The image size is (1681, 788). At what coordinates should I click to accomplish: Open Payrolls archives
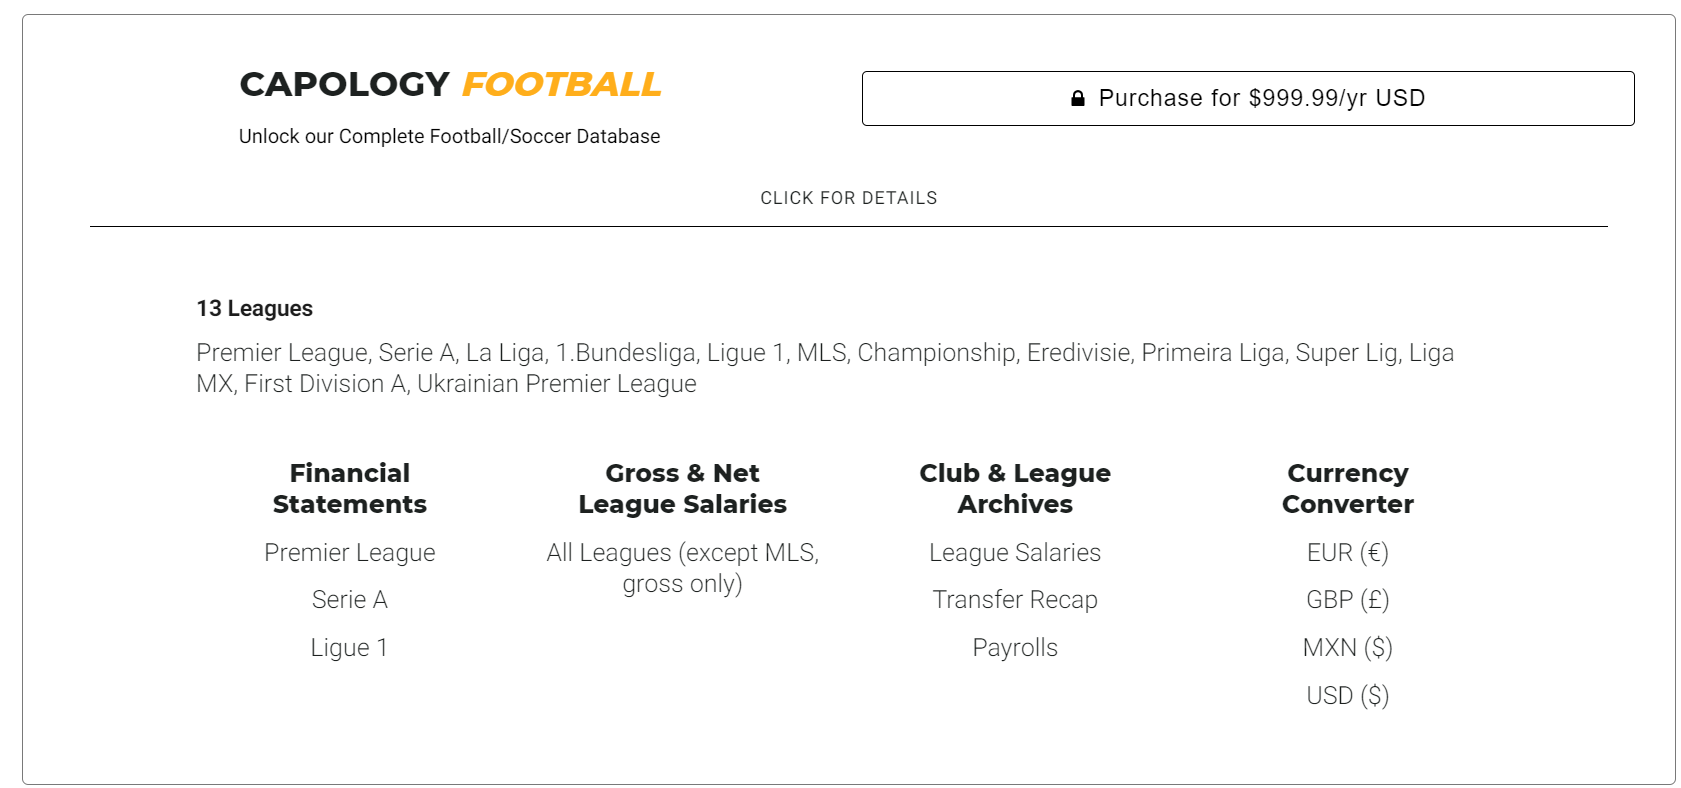[1014, 648]
